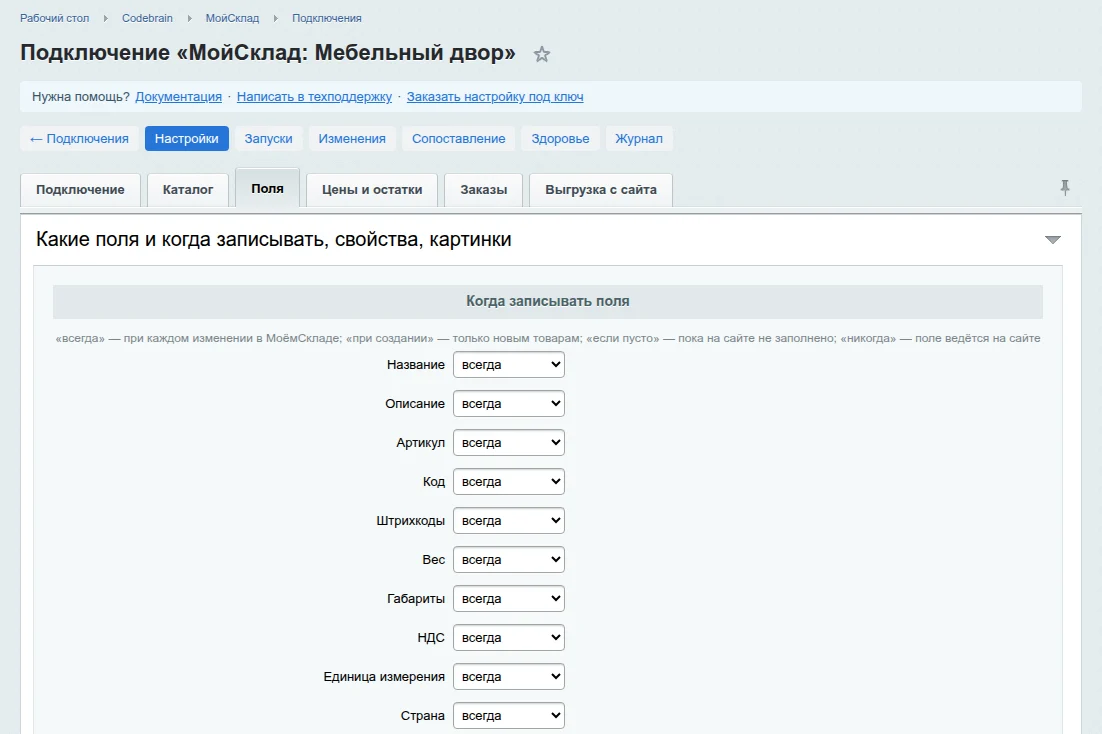Go to Codebrain breadcrumb
The height and width of the screenshot is (734, 1102).
tap(147, 18)
